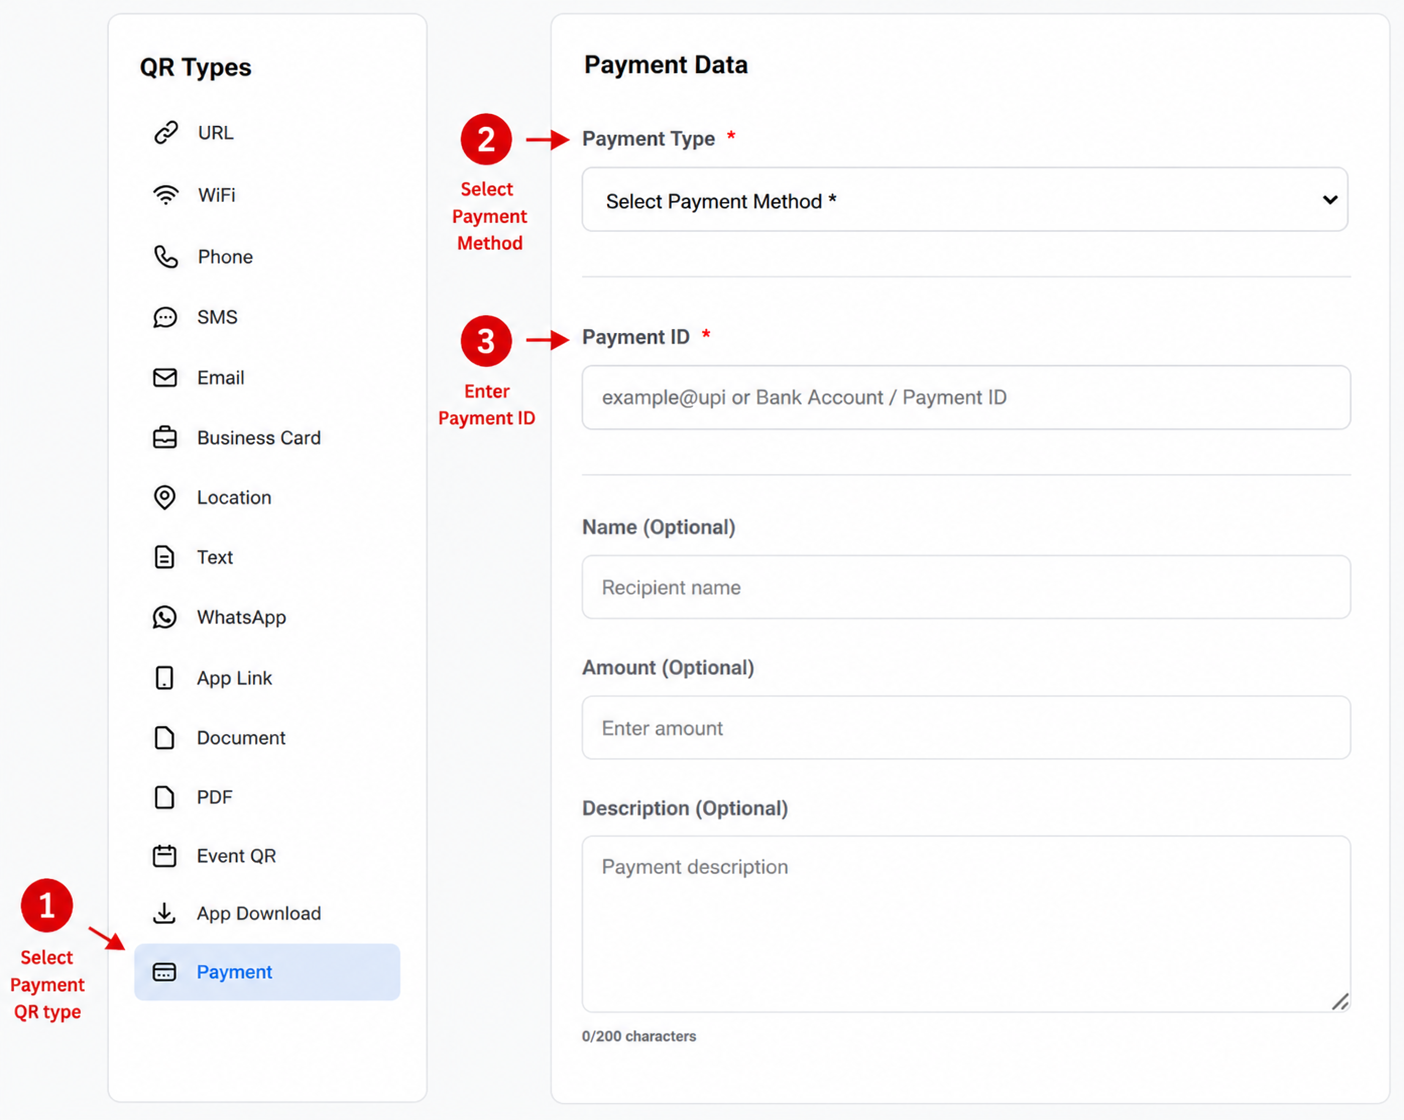
Task: Click the Payment description text area
Action: [x=966, y=924]
